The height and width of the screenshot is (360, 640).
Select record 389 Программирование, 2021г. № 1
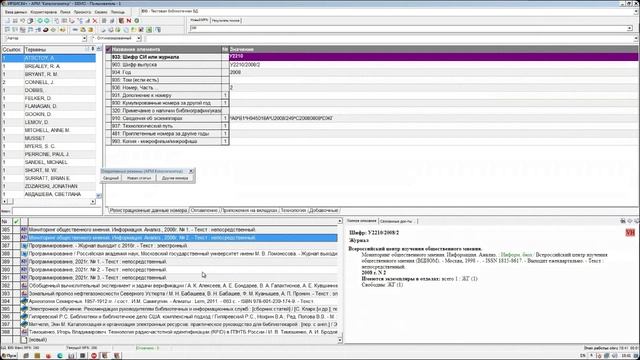tap(169, 262)
